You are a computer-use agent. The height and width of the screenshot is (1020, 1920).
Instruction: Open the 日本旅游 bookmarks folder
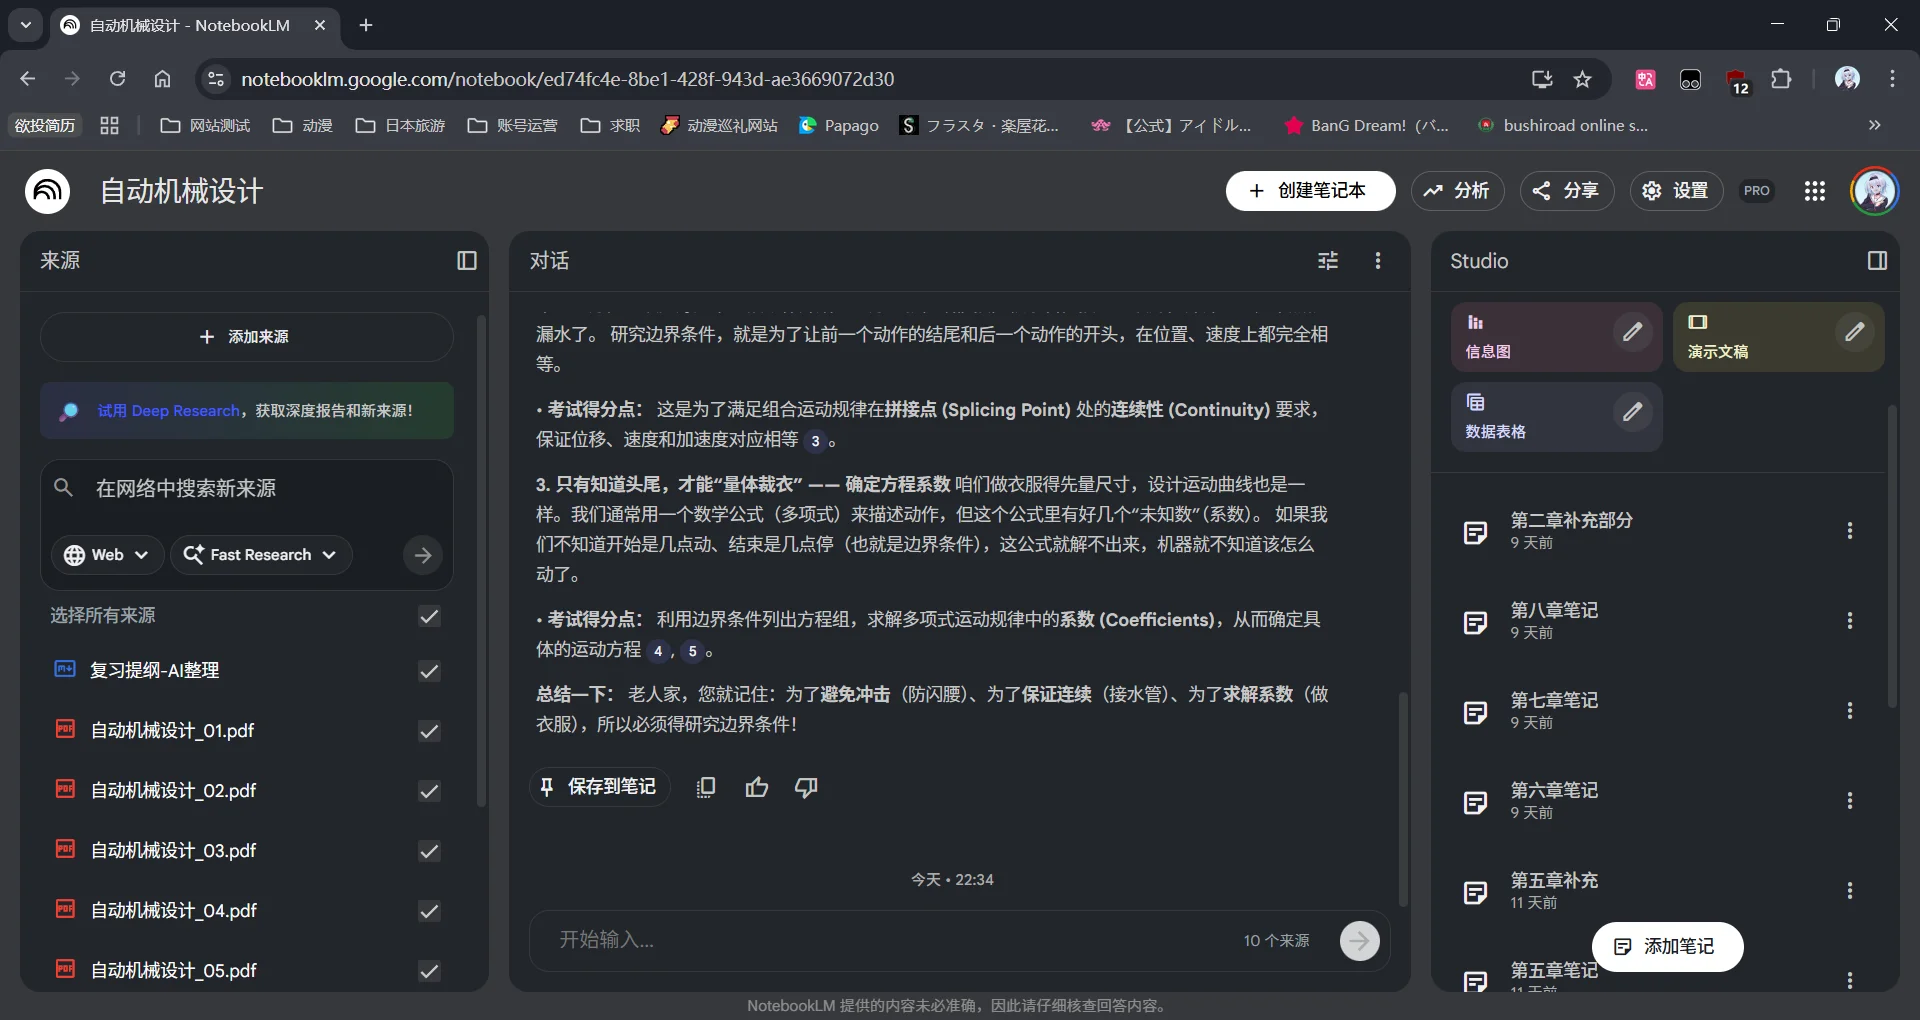(x=401, y=125)
